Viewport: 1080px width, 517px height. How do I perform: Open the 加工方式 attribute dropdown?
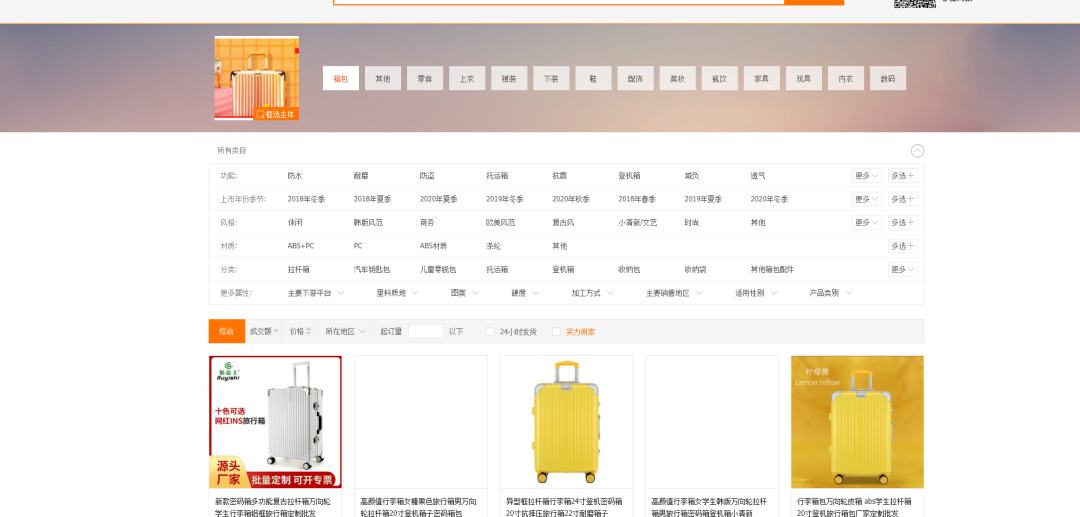[592, 293]
